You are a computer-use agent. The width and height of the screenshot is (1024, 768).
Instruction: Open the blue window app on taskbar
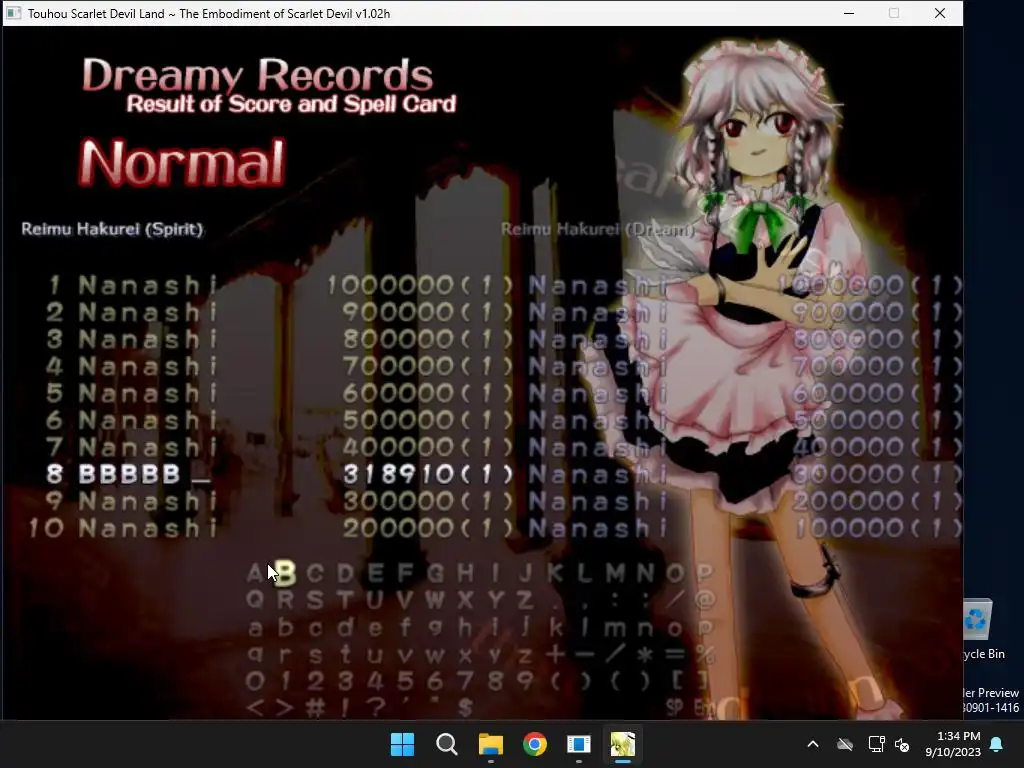point(579,744)
